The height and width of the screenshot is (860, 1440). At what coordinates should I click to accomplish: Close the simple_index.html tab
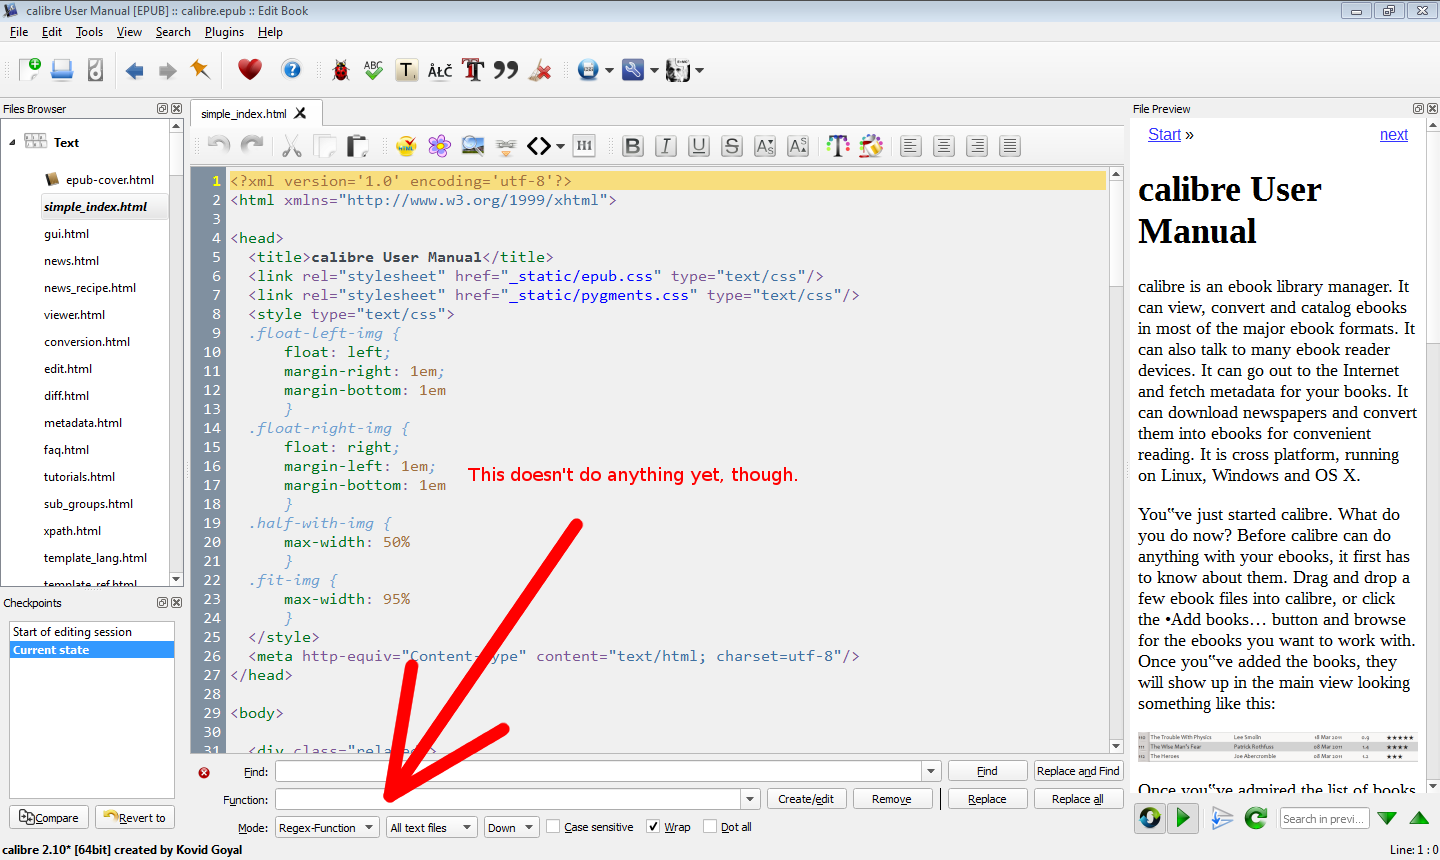pos(300,113)
